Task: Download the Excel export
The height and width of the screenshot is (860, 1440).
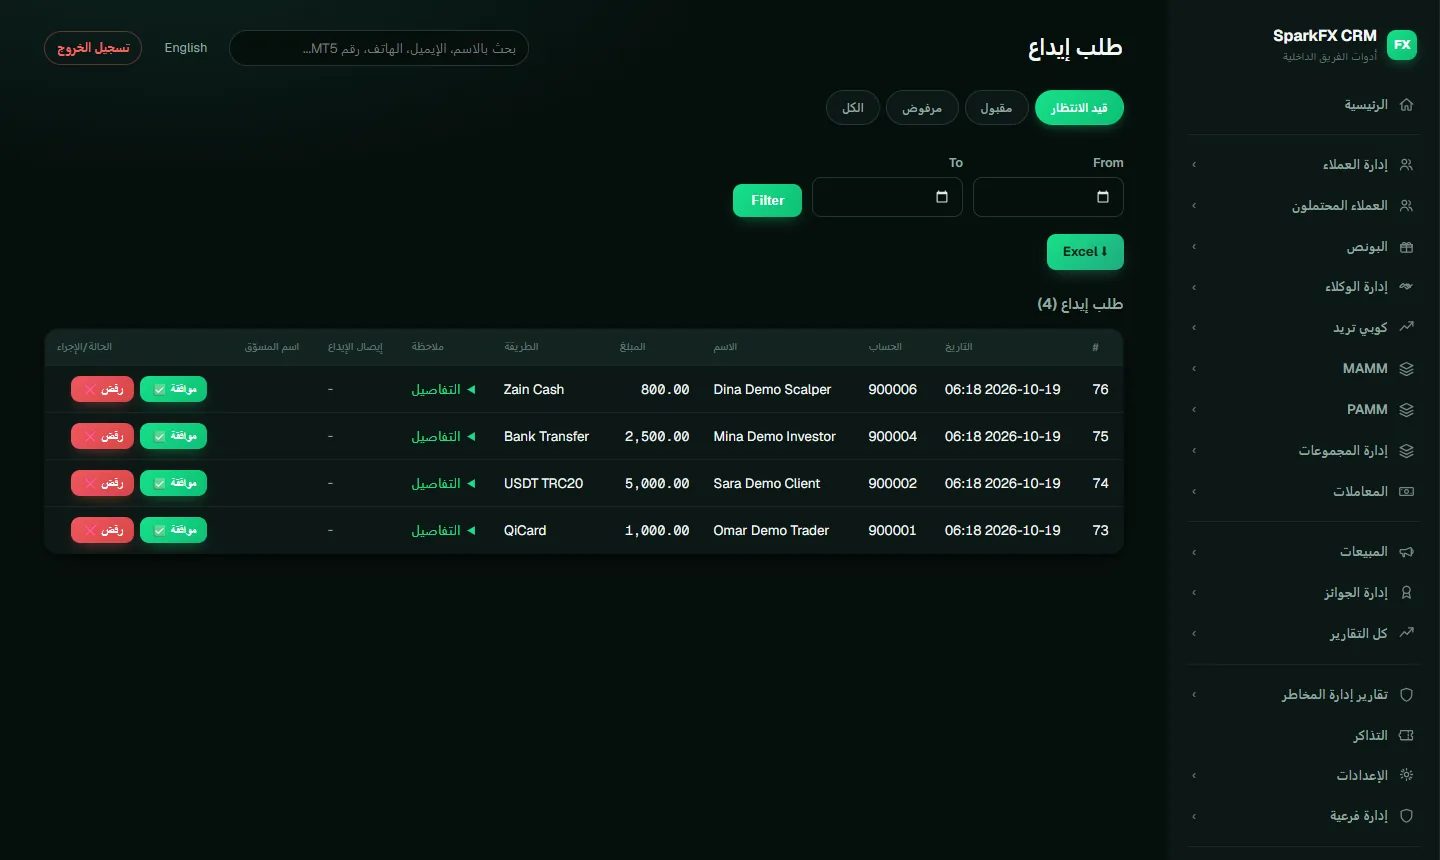Action: pyautogui.click(x=1085, y=252)
